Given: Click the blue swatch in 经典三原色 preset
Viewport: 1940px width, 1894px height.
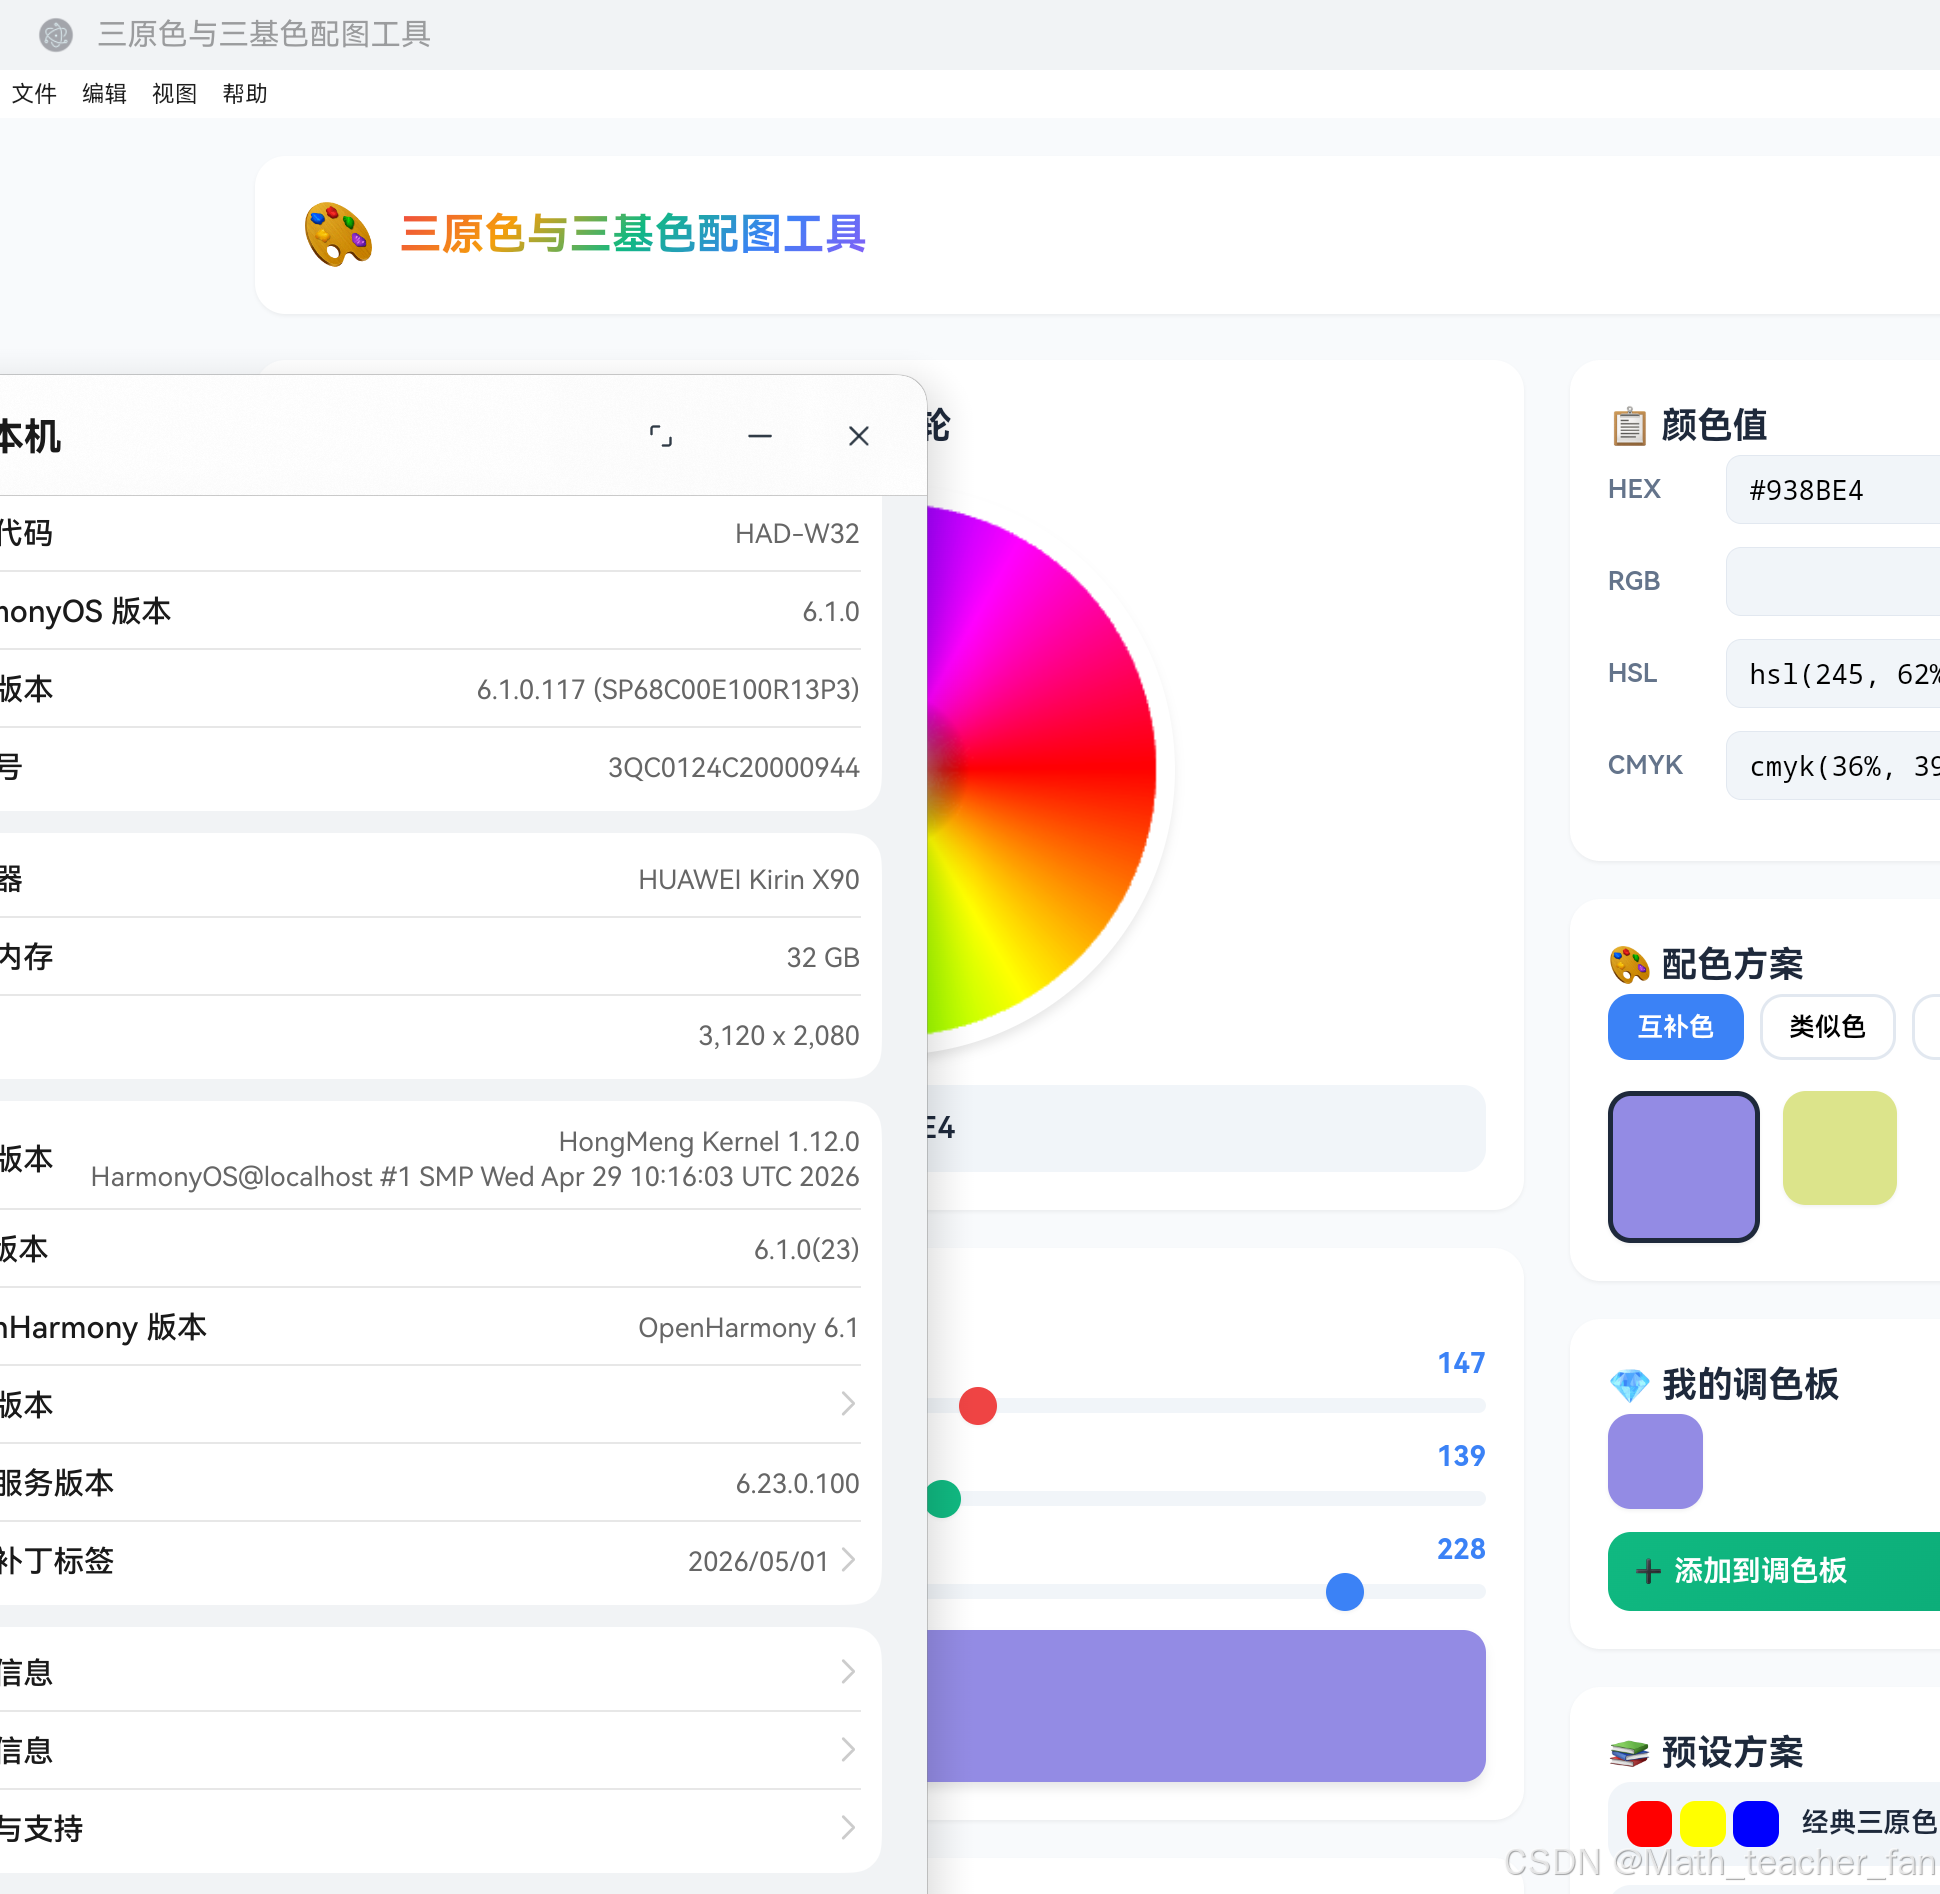Looking at the screenshot, I should click(x=1755, y=1823).
